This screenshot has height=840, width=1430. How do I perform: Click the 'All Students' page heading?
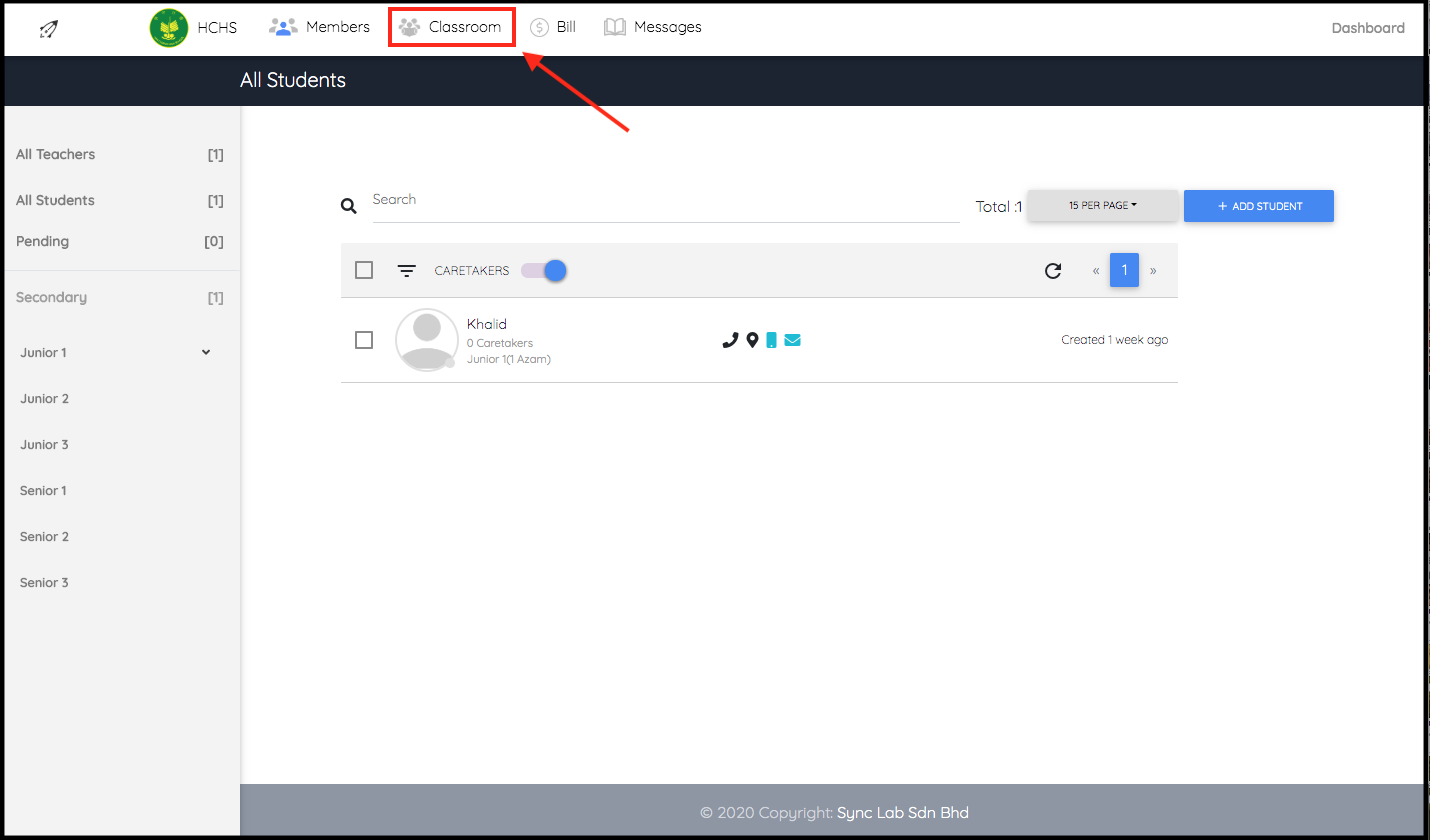click(x=293, y=80)
